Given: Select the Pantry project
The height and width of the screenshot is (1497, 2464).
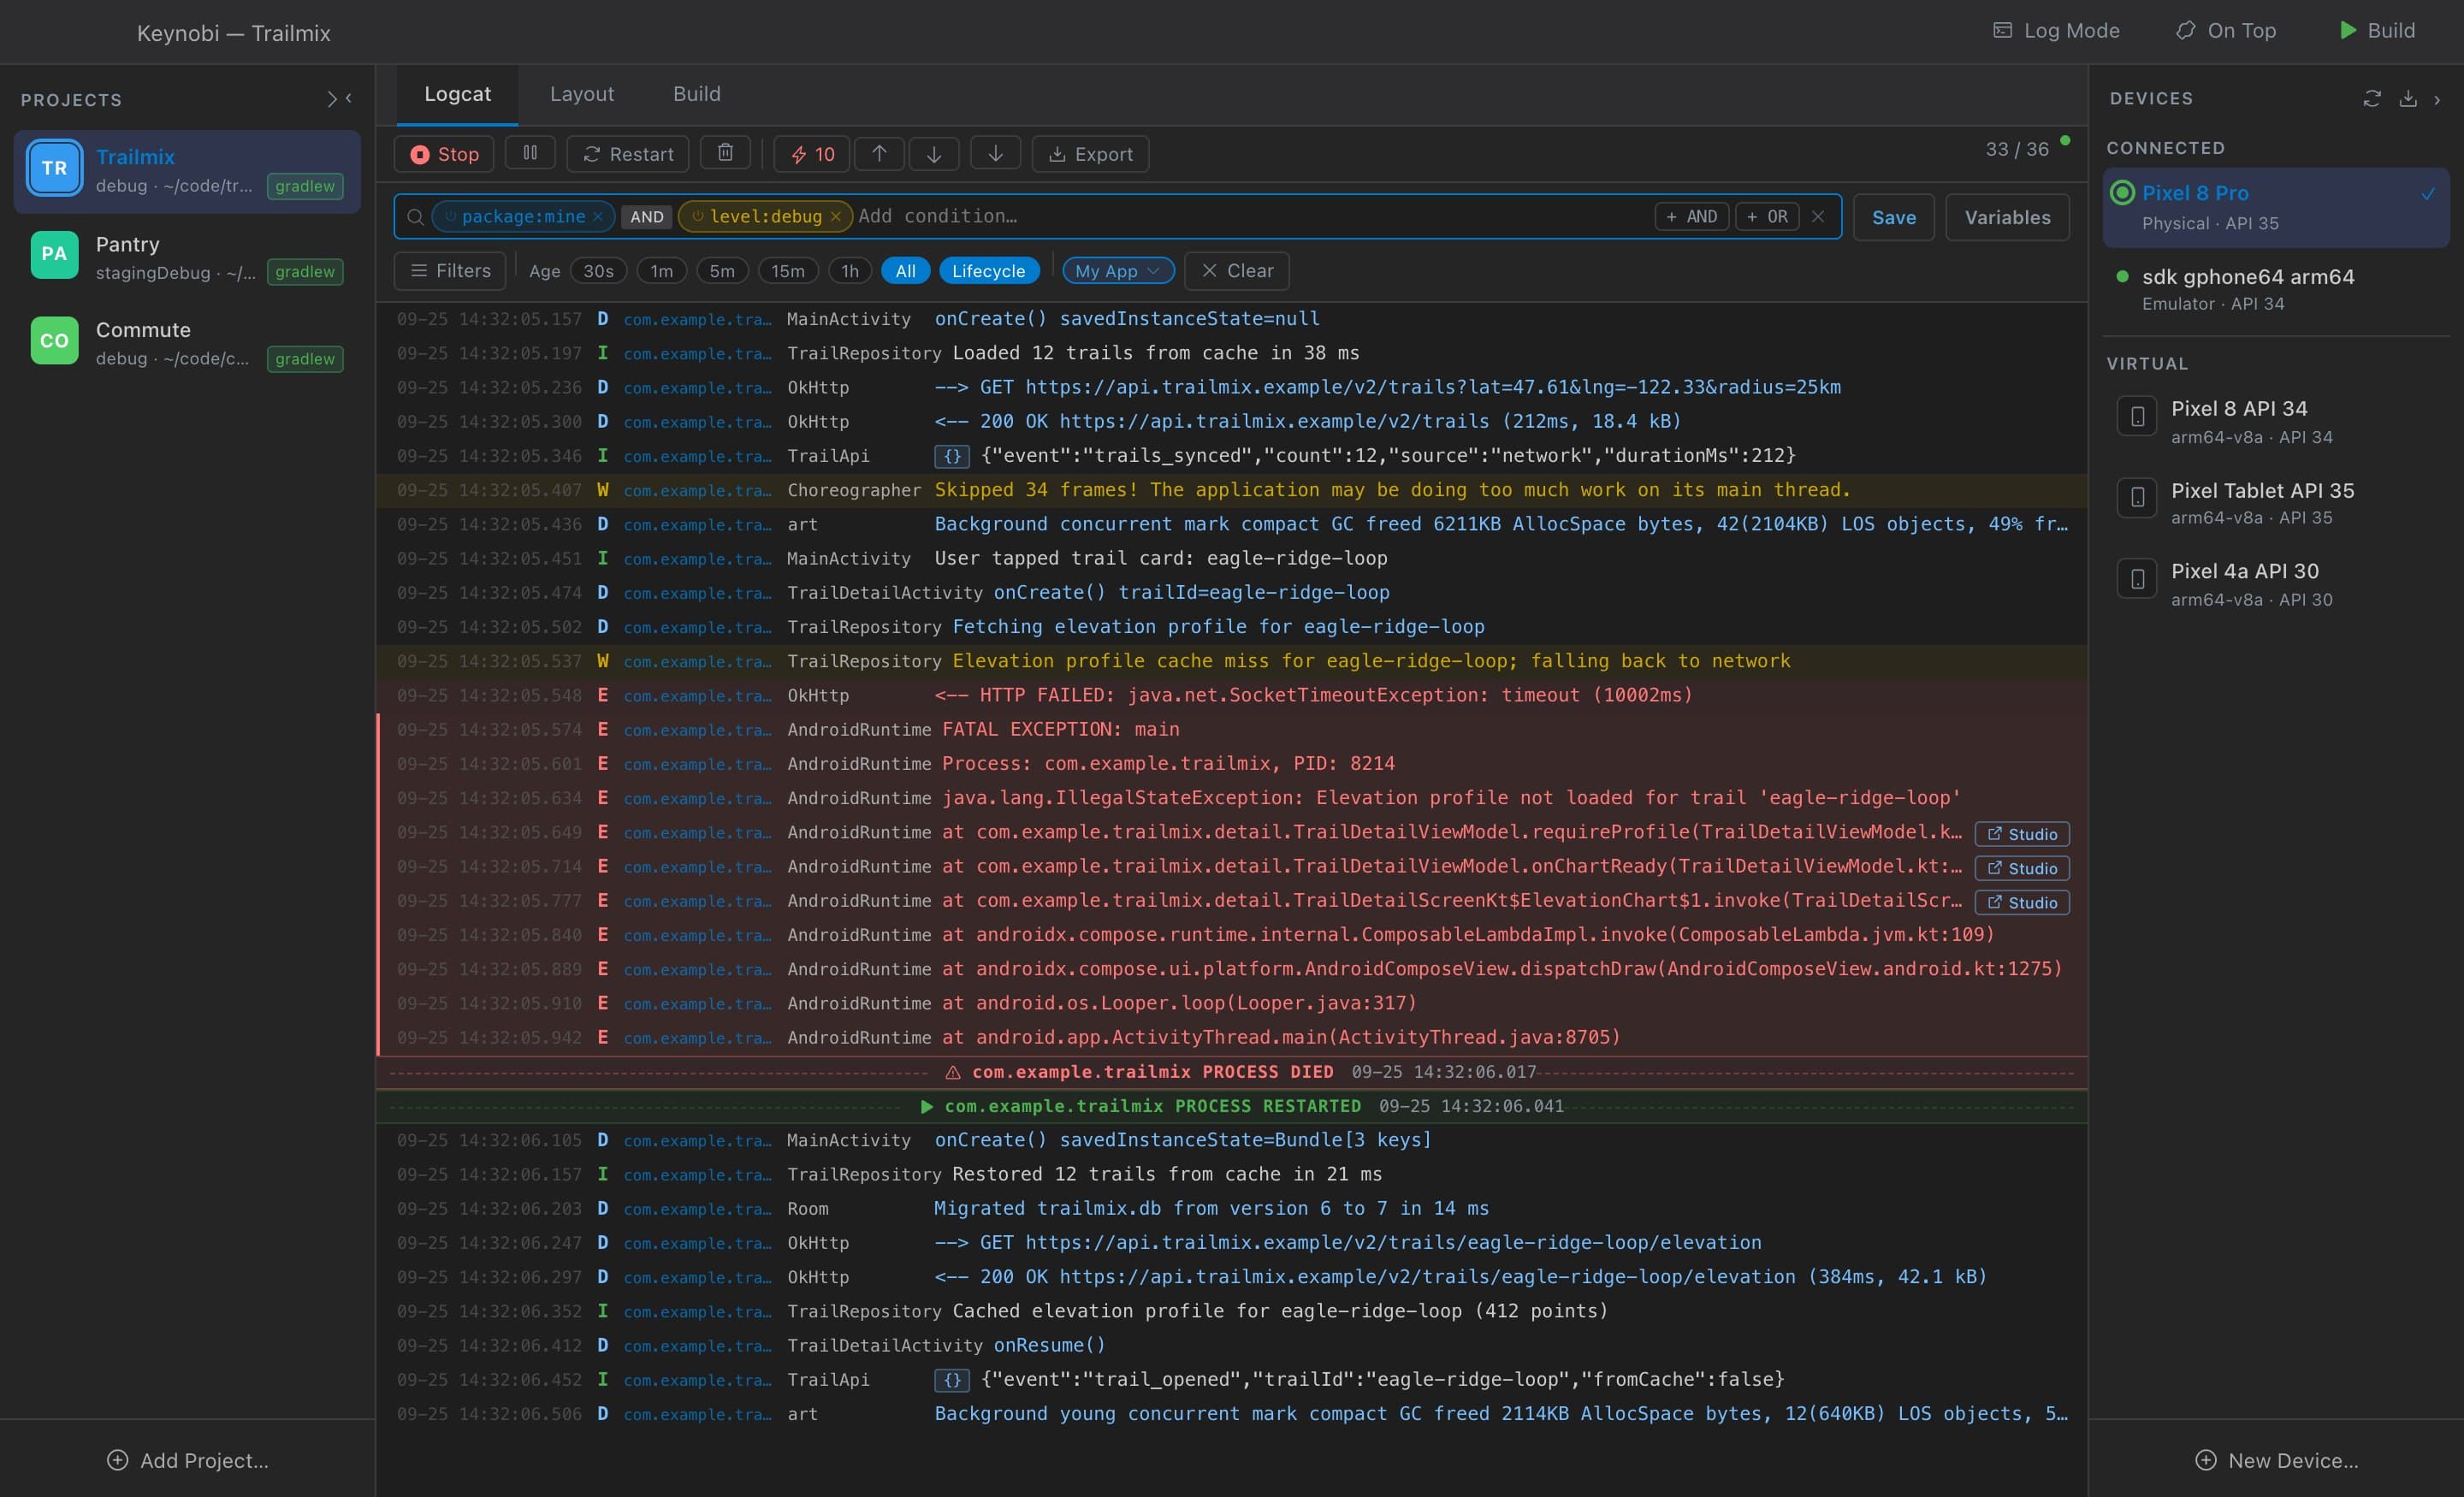Looking at the screenshot, I should point(187,257).
